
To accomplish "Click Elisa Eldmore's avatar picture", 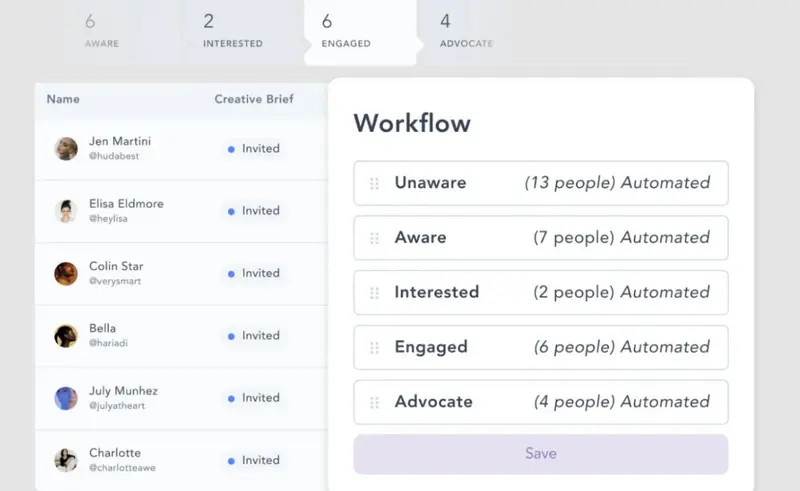I will pos(66,211).
